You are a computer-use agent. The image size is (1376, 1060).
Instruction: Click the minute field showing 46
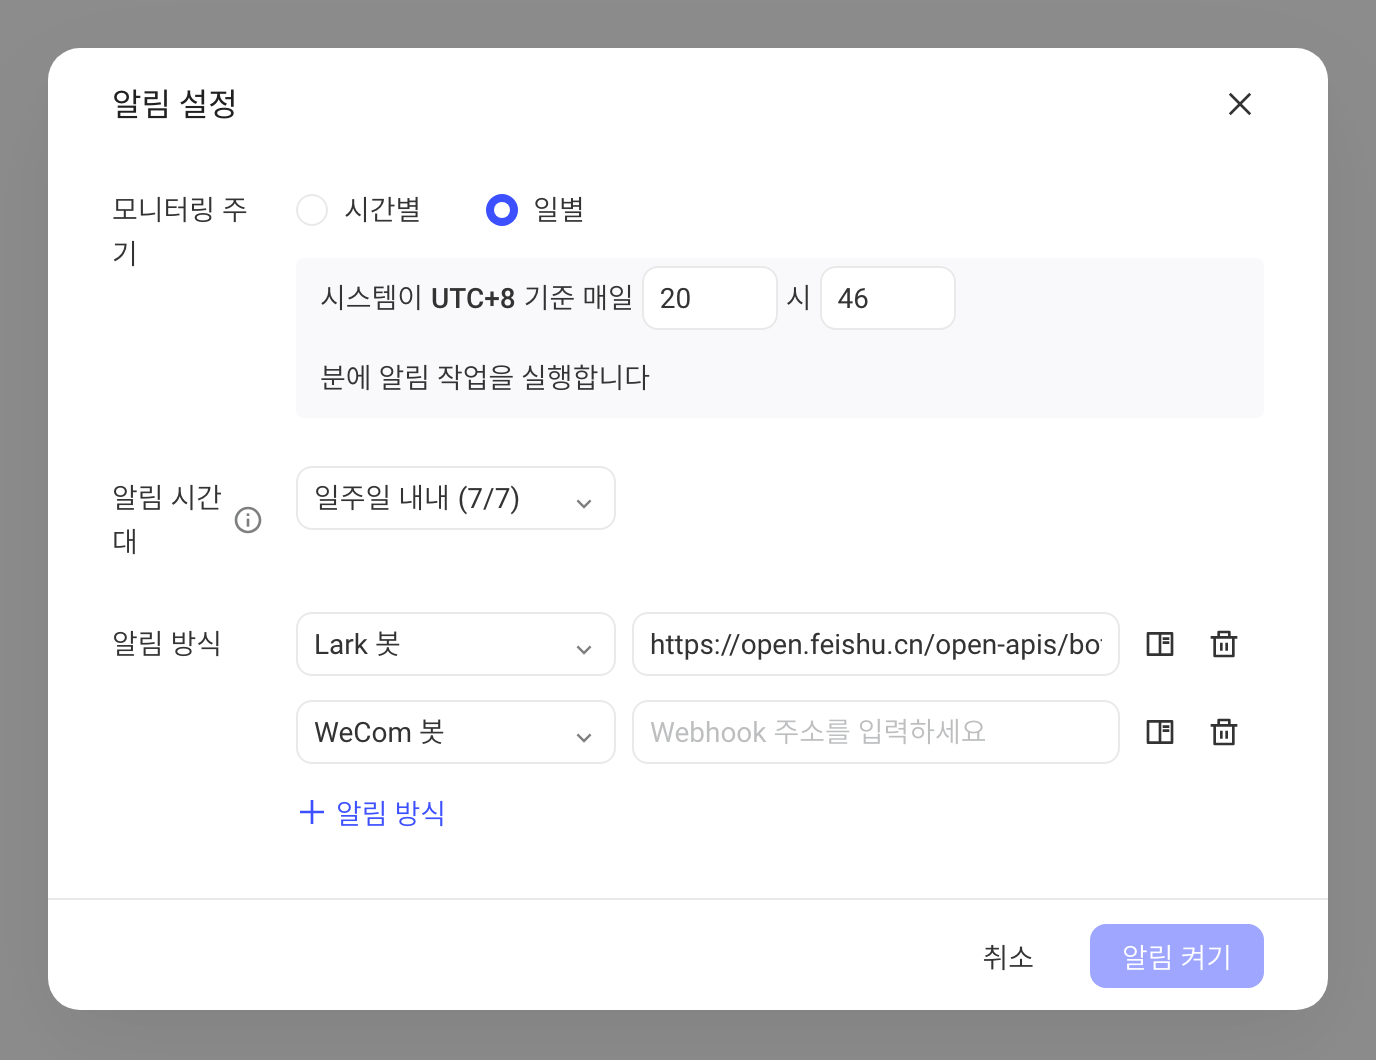click(888, 298)
